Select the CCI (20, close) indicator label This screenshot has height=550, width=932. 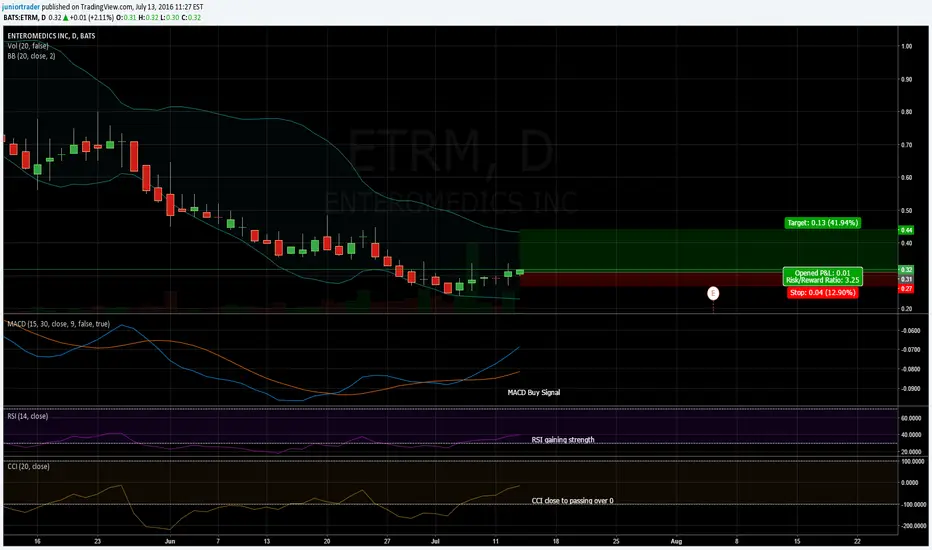coord(29,467)
